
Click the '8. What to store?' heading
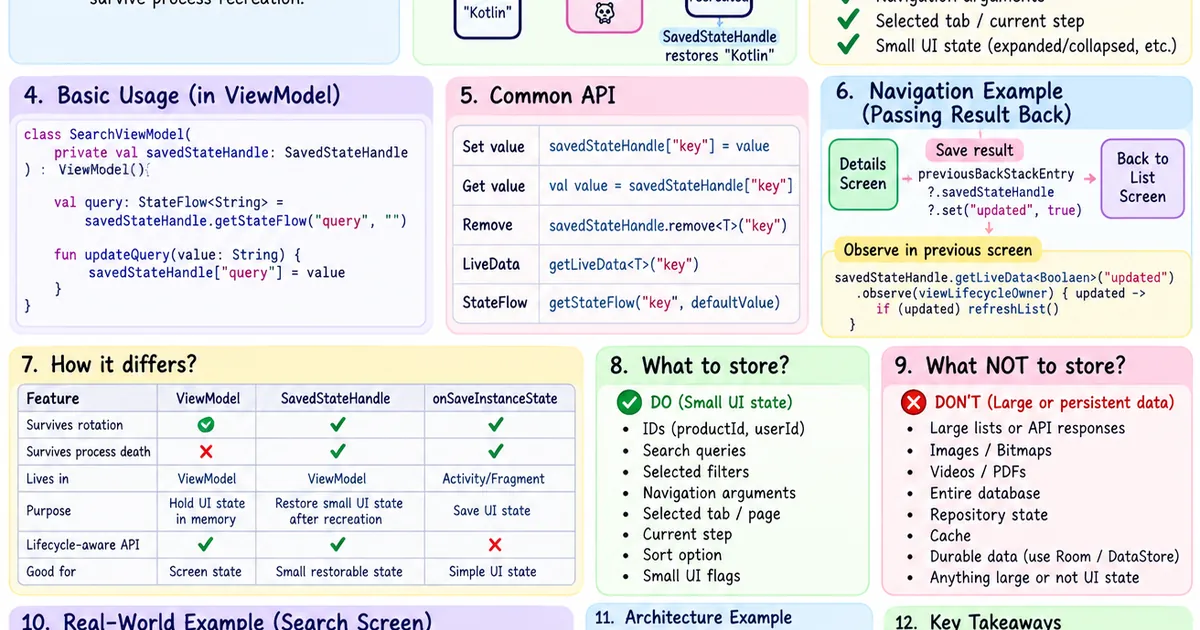point(699,365)
